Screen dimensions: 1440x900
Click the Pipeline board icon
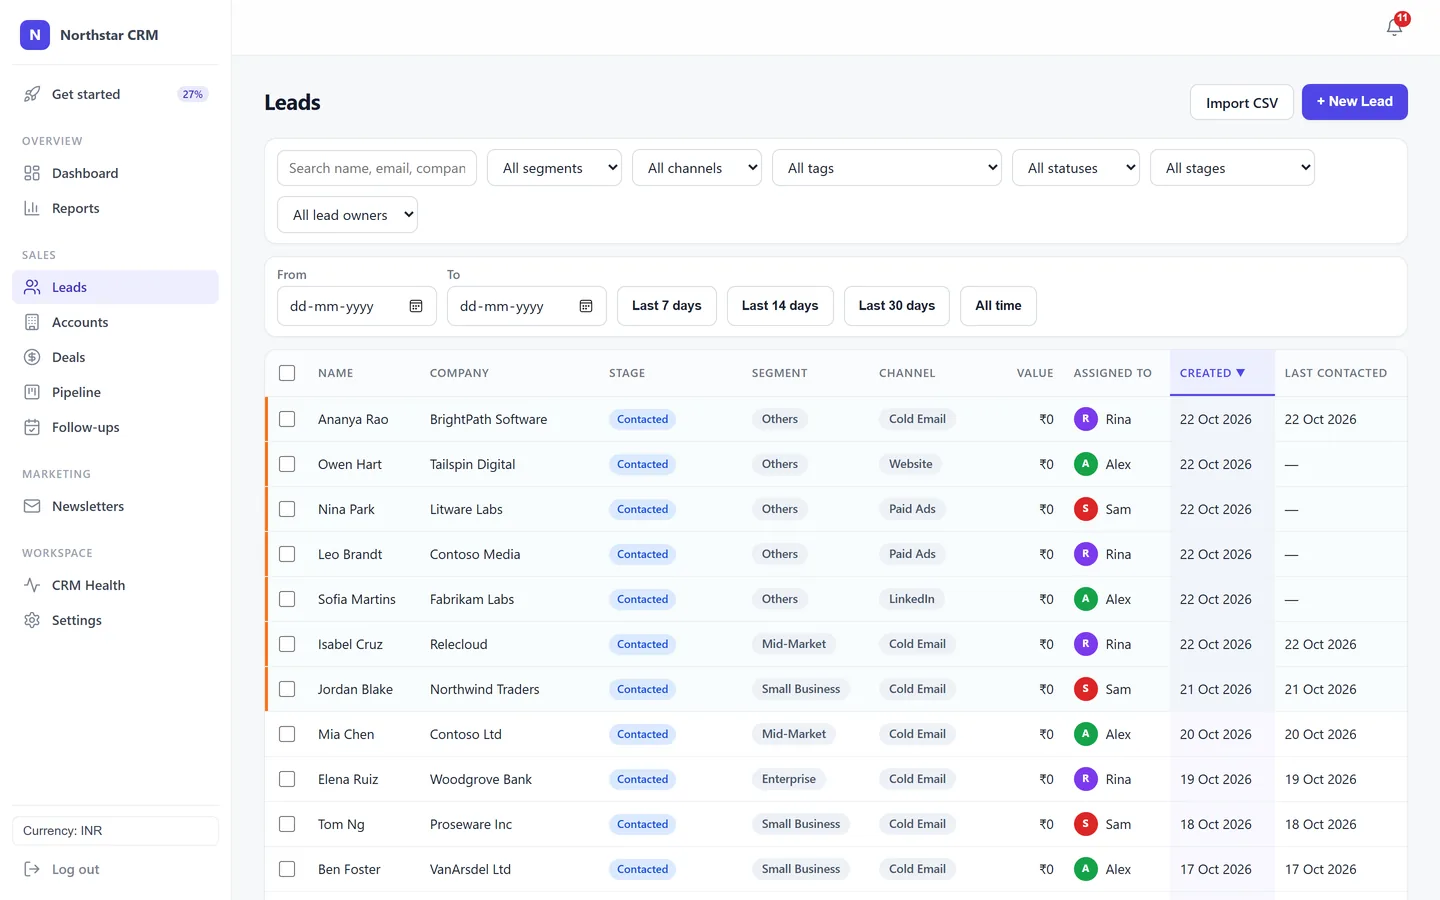pyautogui.click(x=32, y=392)
